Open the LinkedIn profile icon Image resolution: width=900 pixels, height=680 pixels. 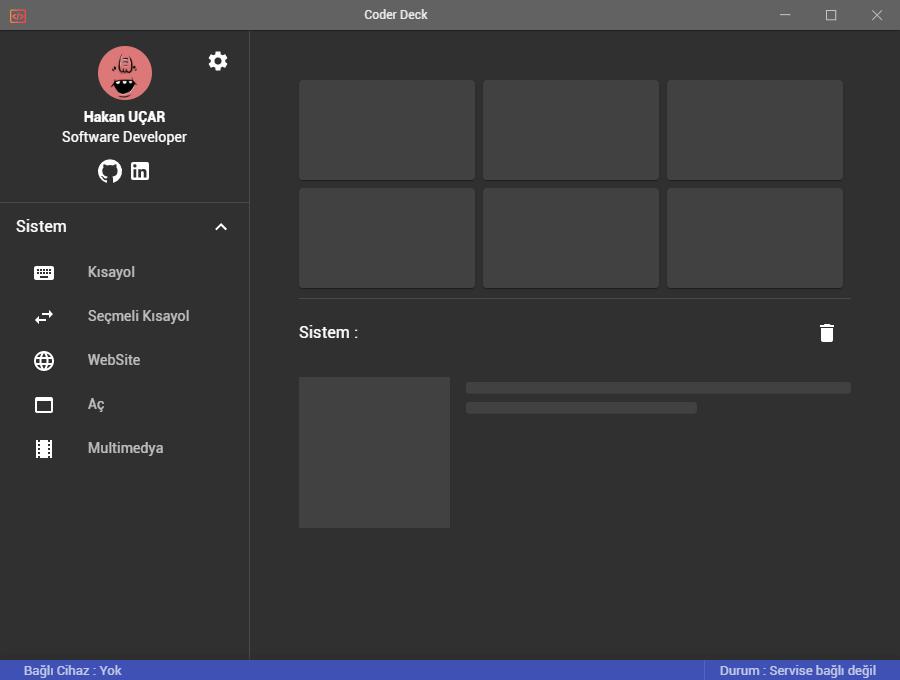pyautogui.click(x=140, y=171)
